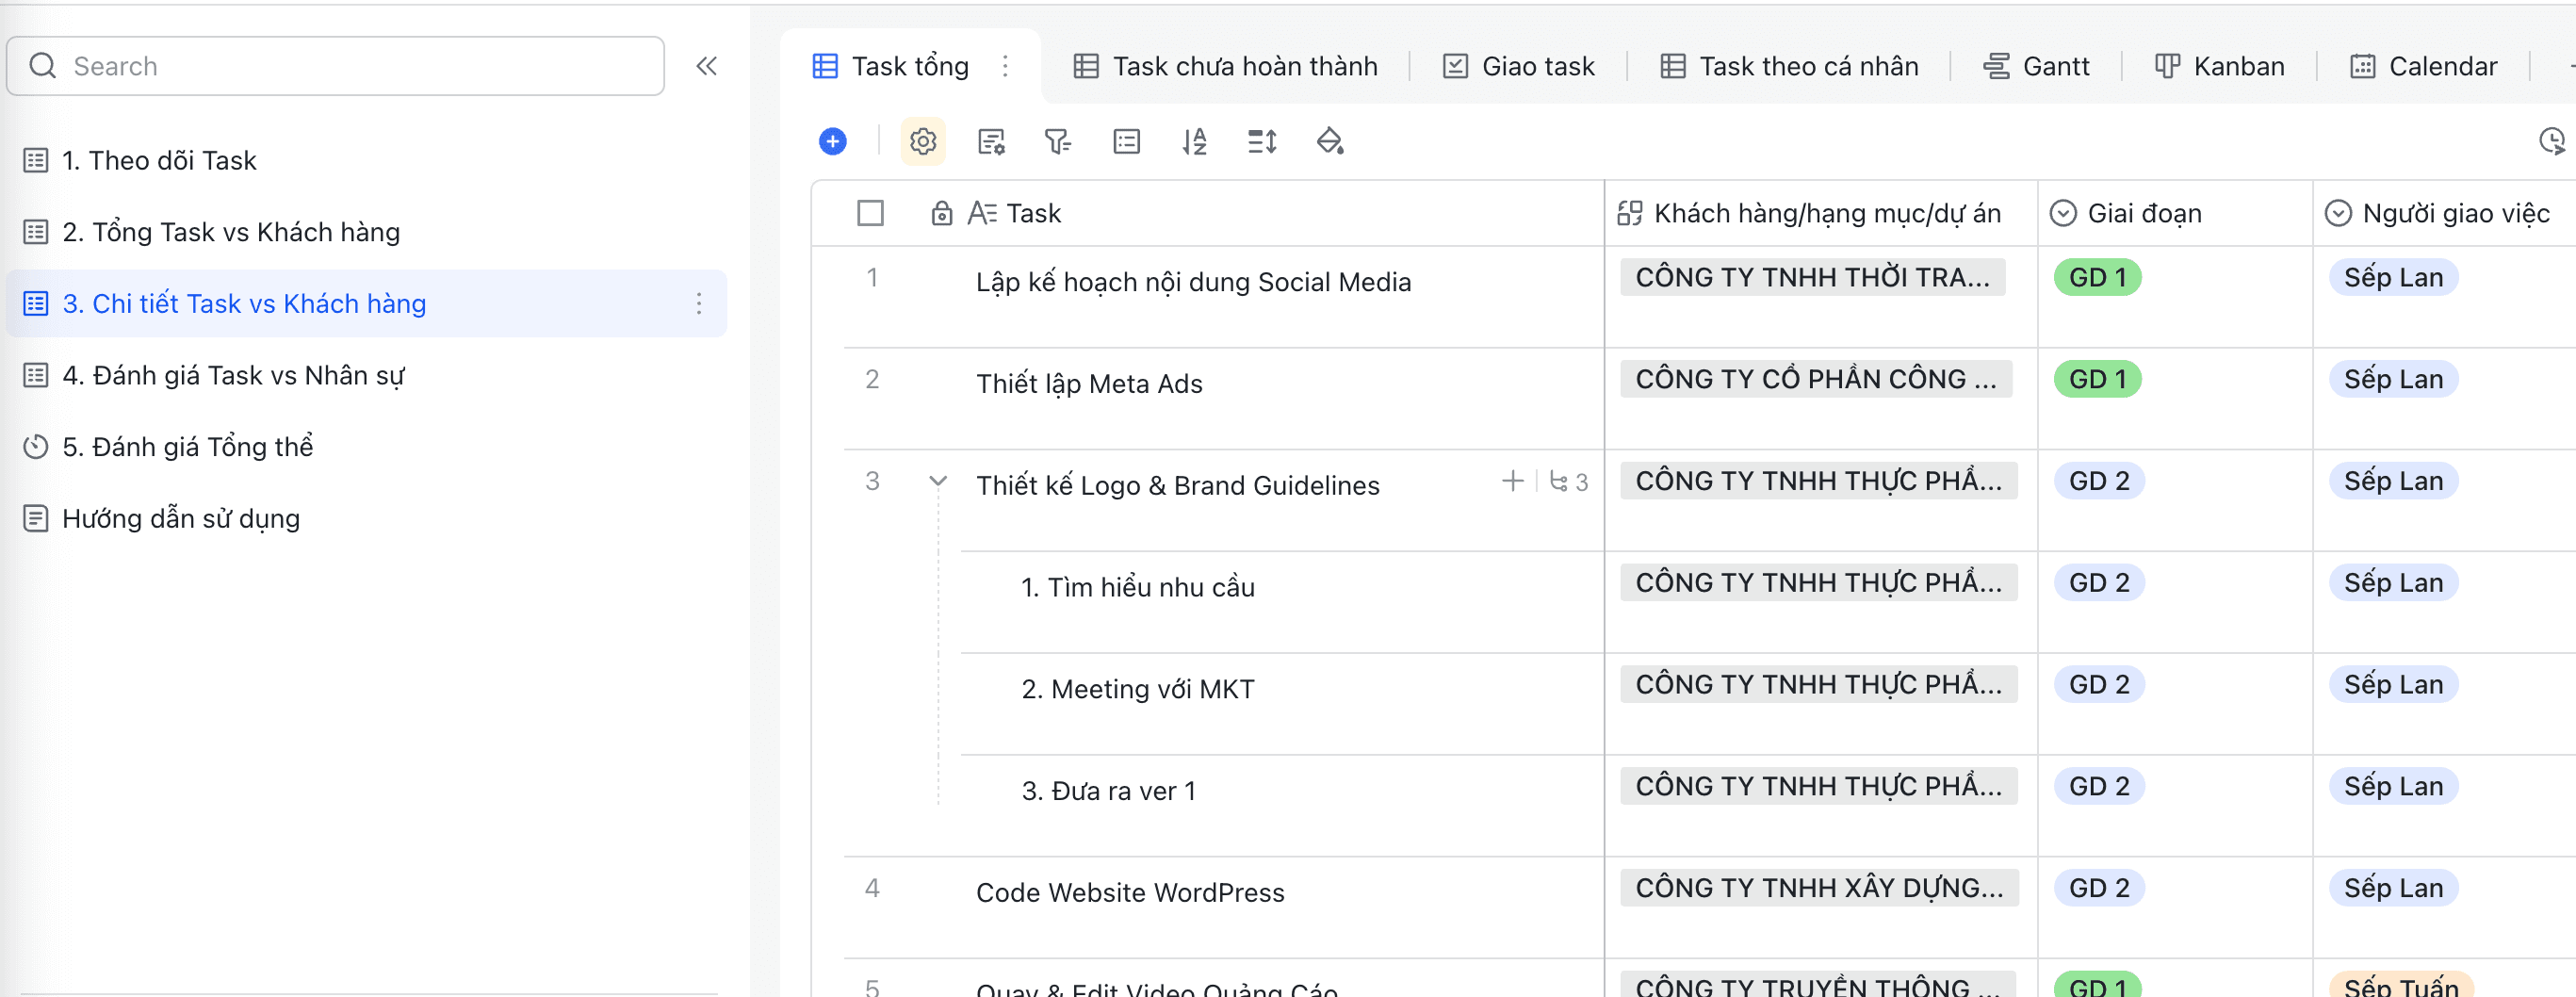
Task: Collapse the Thiết kế Logo subtask row
Action: point(937,481)
